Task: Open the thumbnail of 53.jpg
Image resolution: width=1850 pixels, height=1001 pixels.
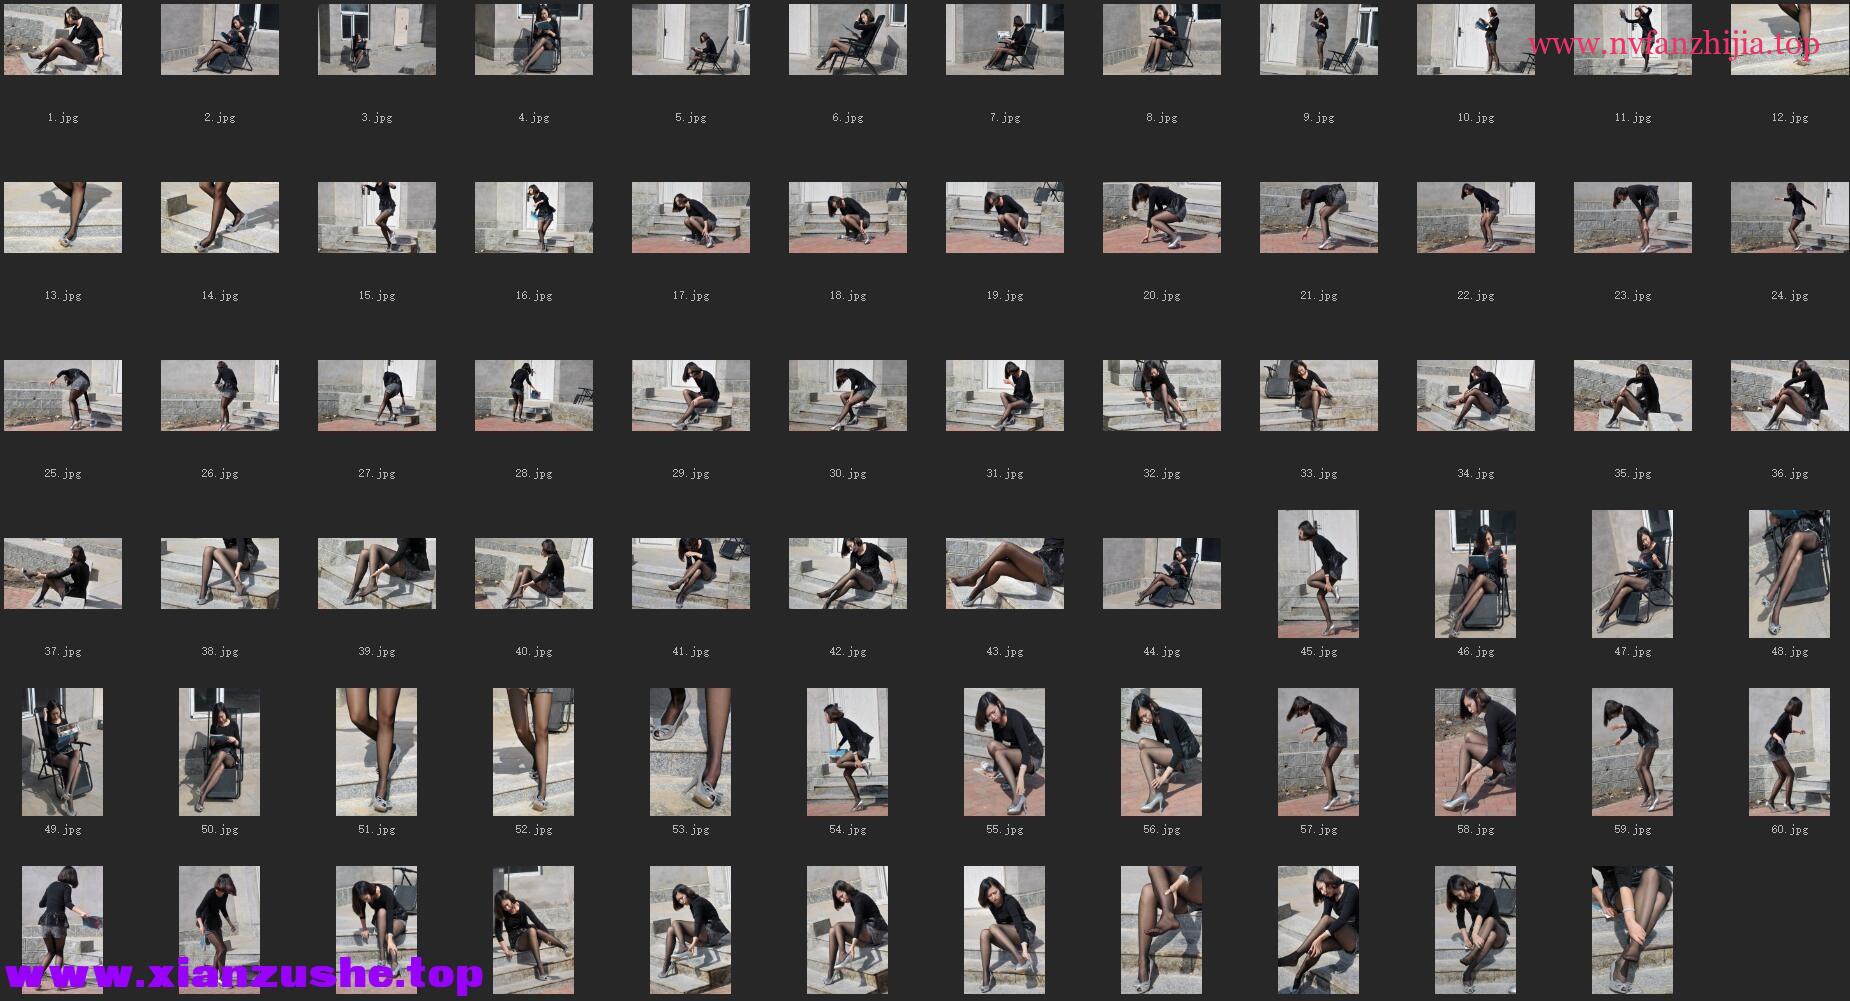Action: point(691,752)
